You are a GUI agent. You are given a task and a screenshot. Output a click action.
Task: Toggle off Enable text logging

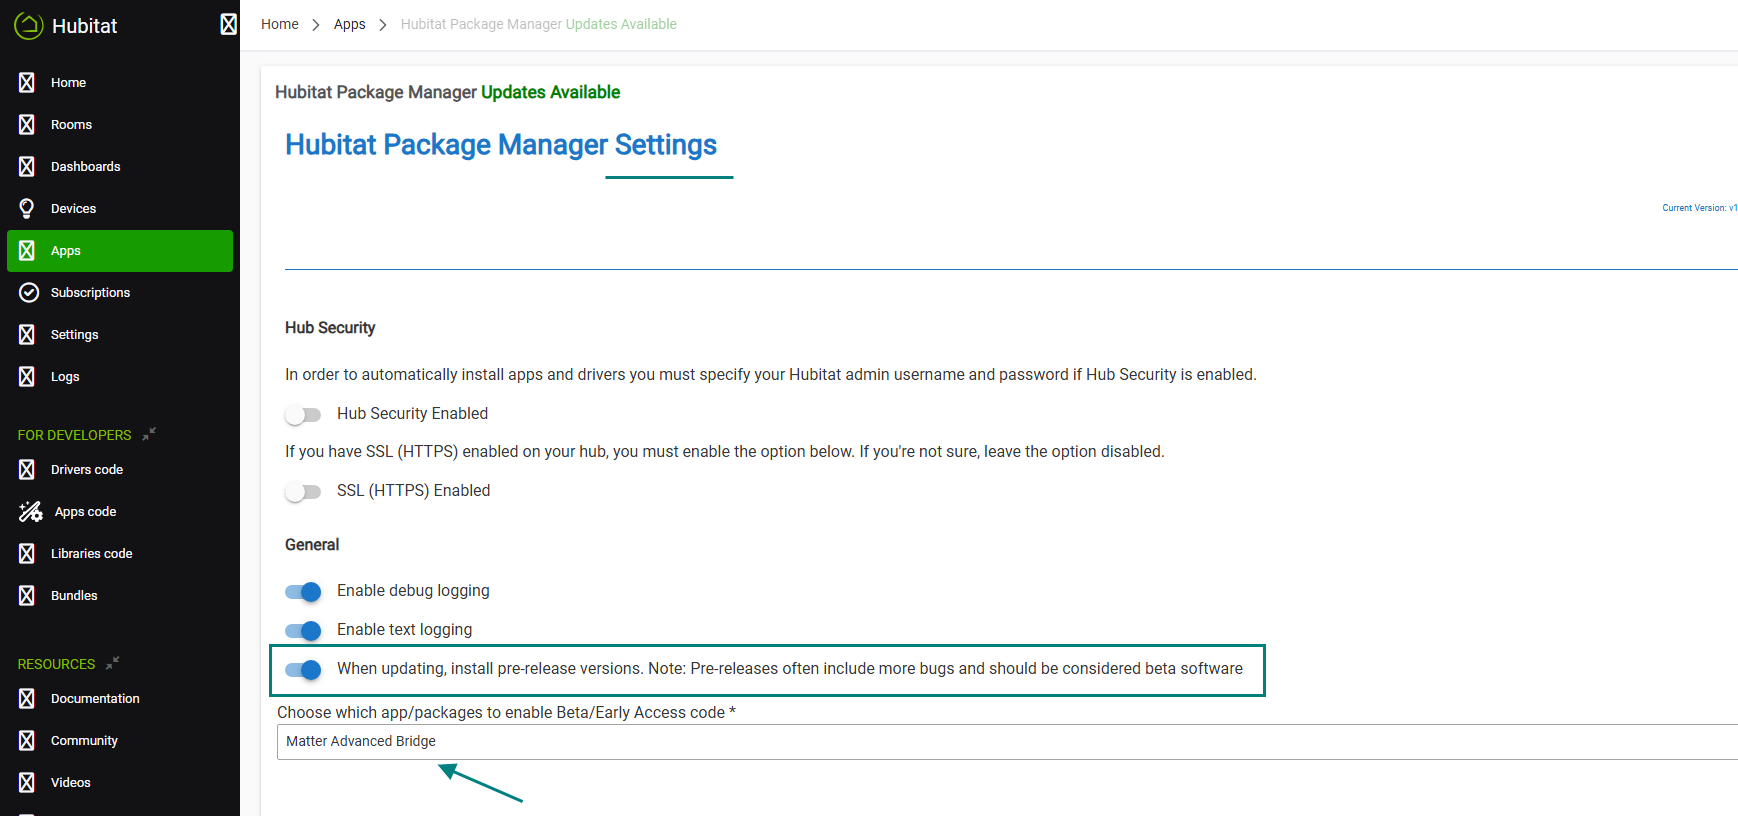click(x=303, y=630)
